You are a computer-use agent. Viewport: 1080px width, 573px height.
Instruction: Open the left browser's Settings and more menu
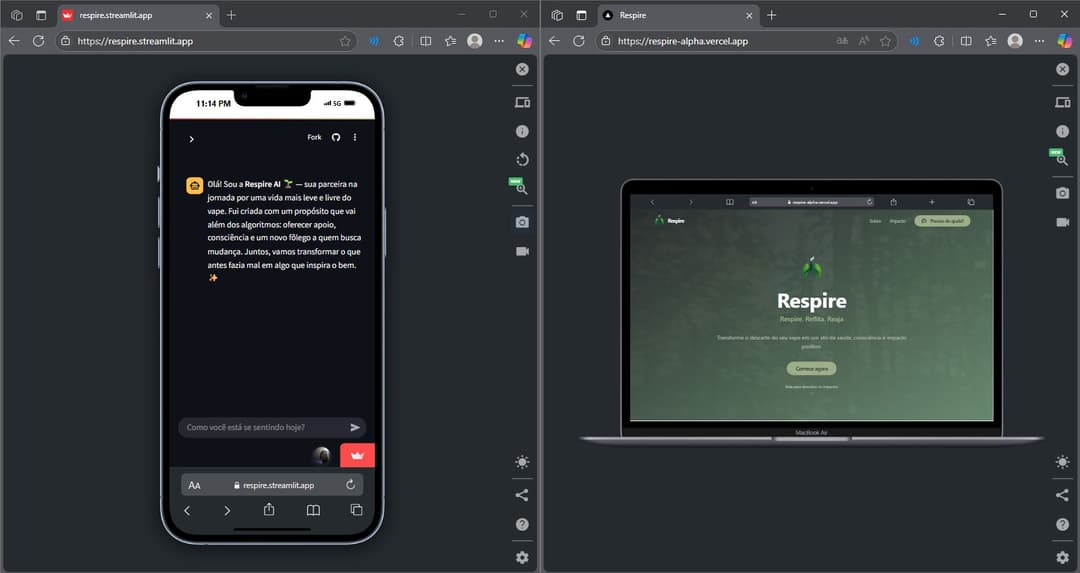(x=499, y=41)
